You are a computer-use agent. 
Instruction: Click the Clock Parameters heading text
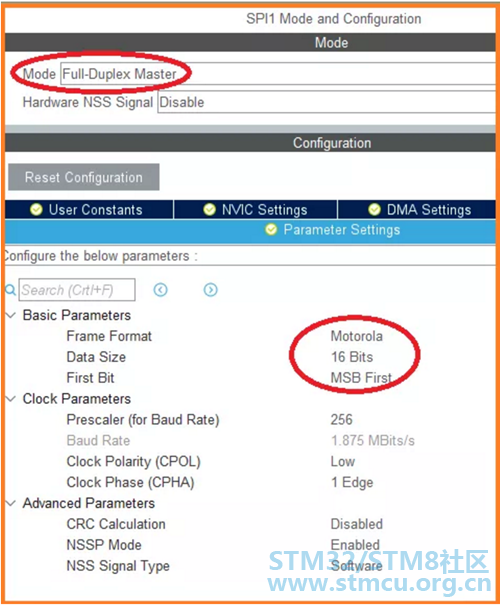(x=77, y=399)
